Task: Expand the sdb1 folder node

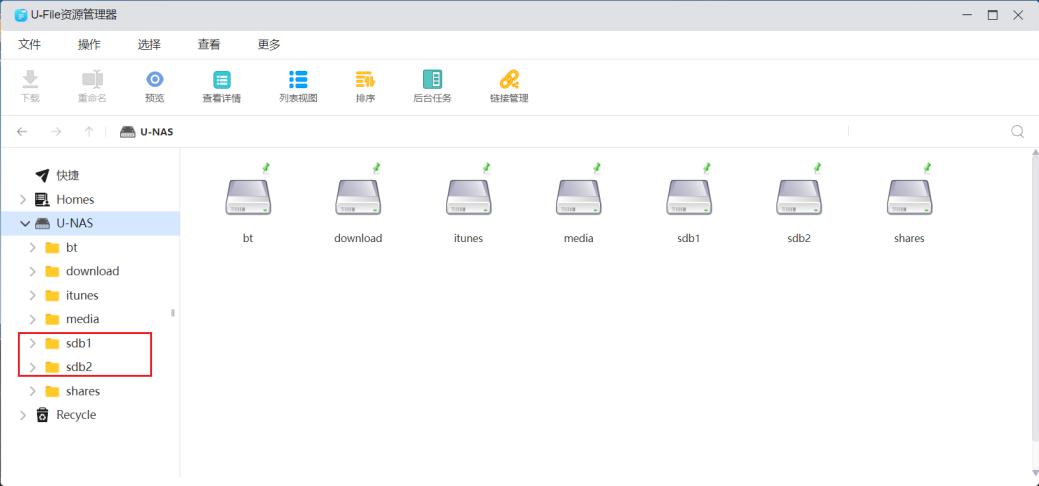Action: coord(32,343)
